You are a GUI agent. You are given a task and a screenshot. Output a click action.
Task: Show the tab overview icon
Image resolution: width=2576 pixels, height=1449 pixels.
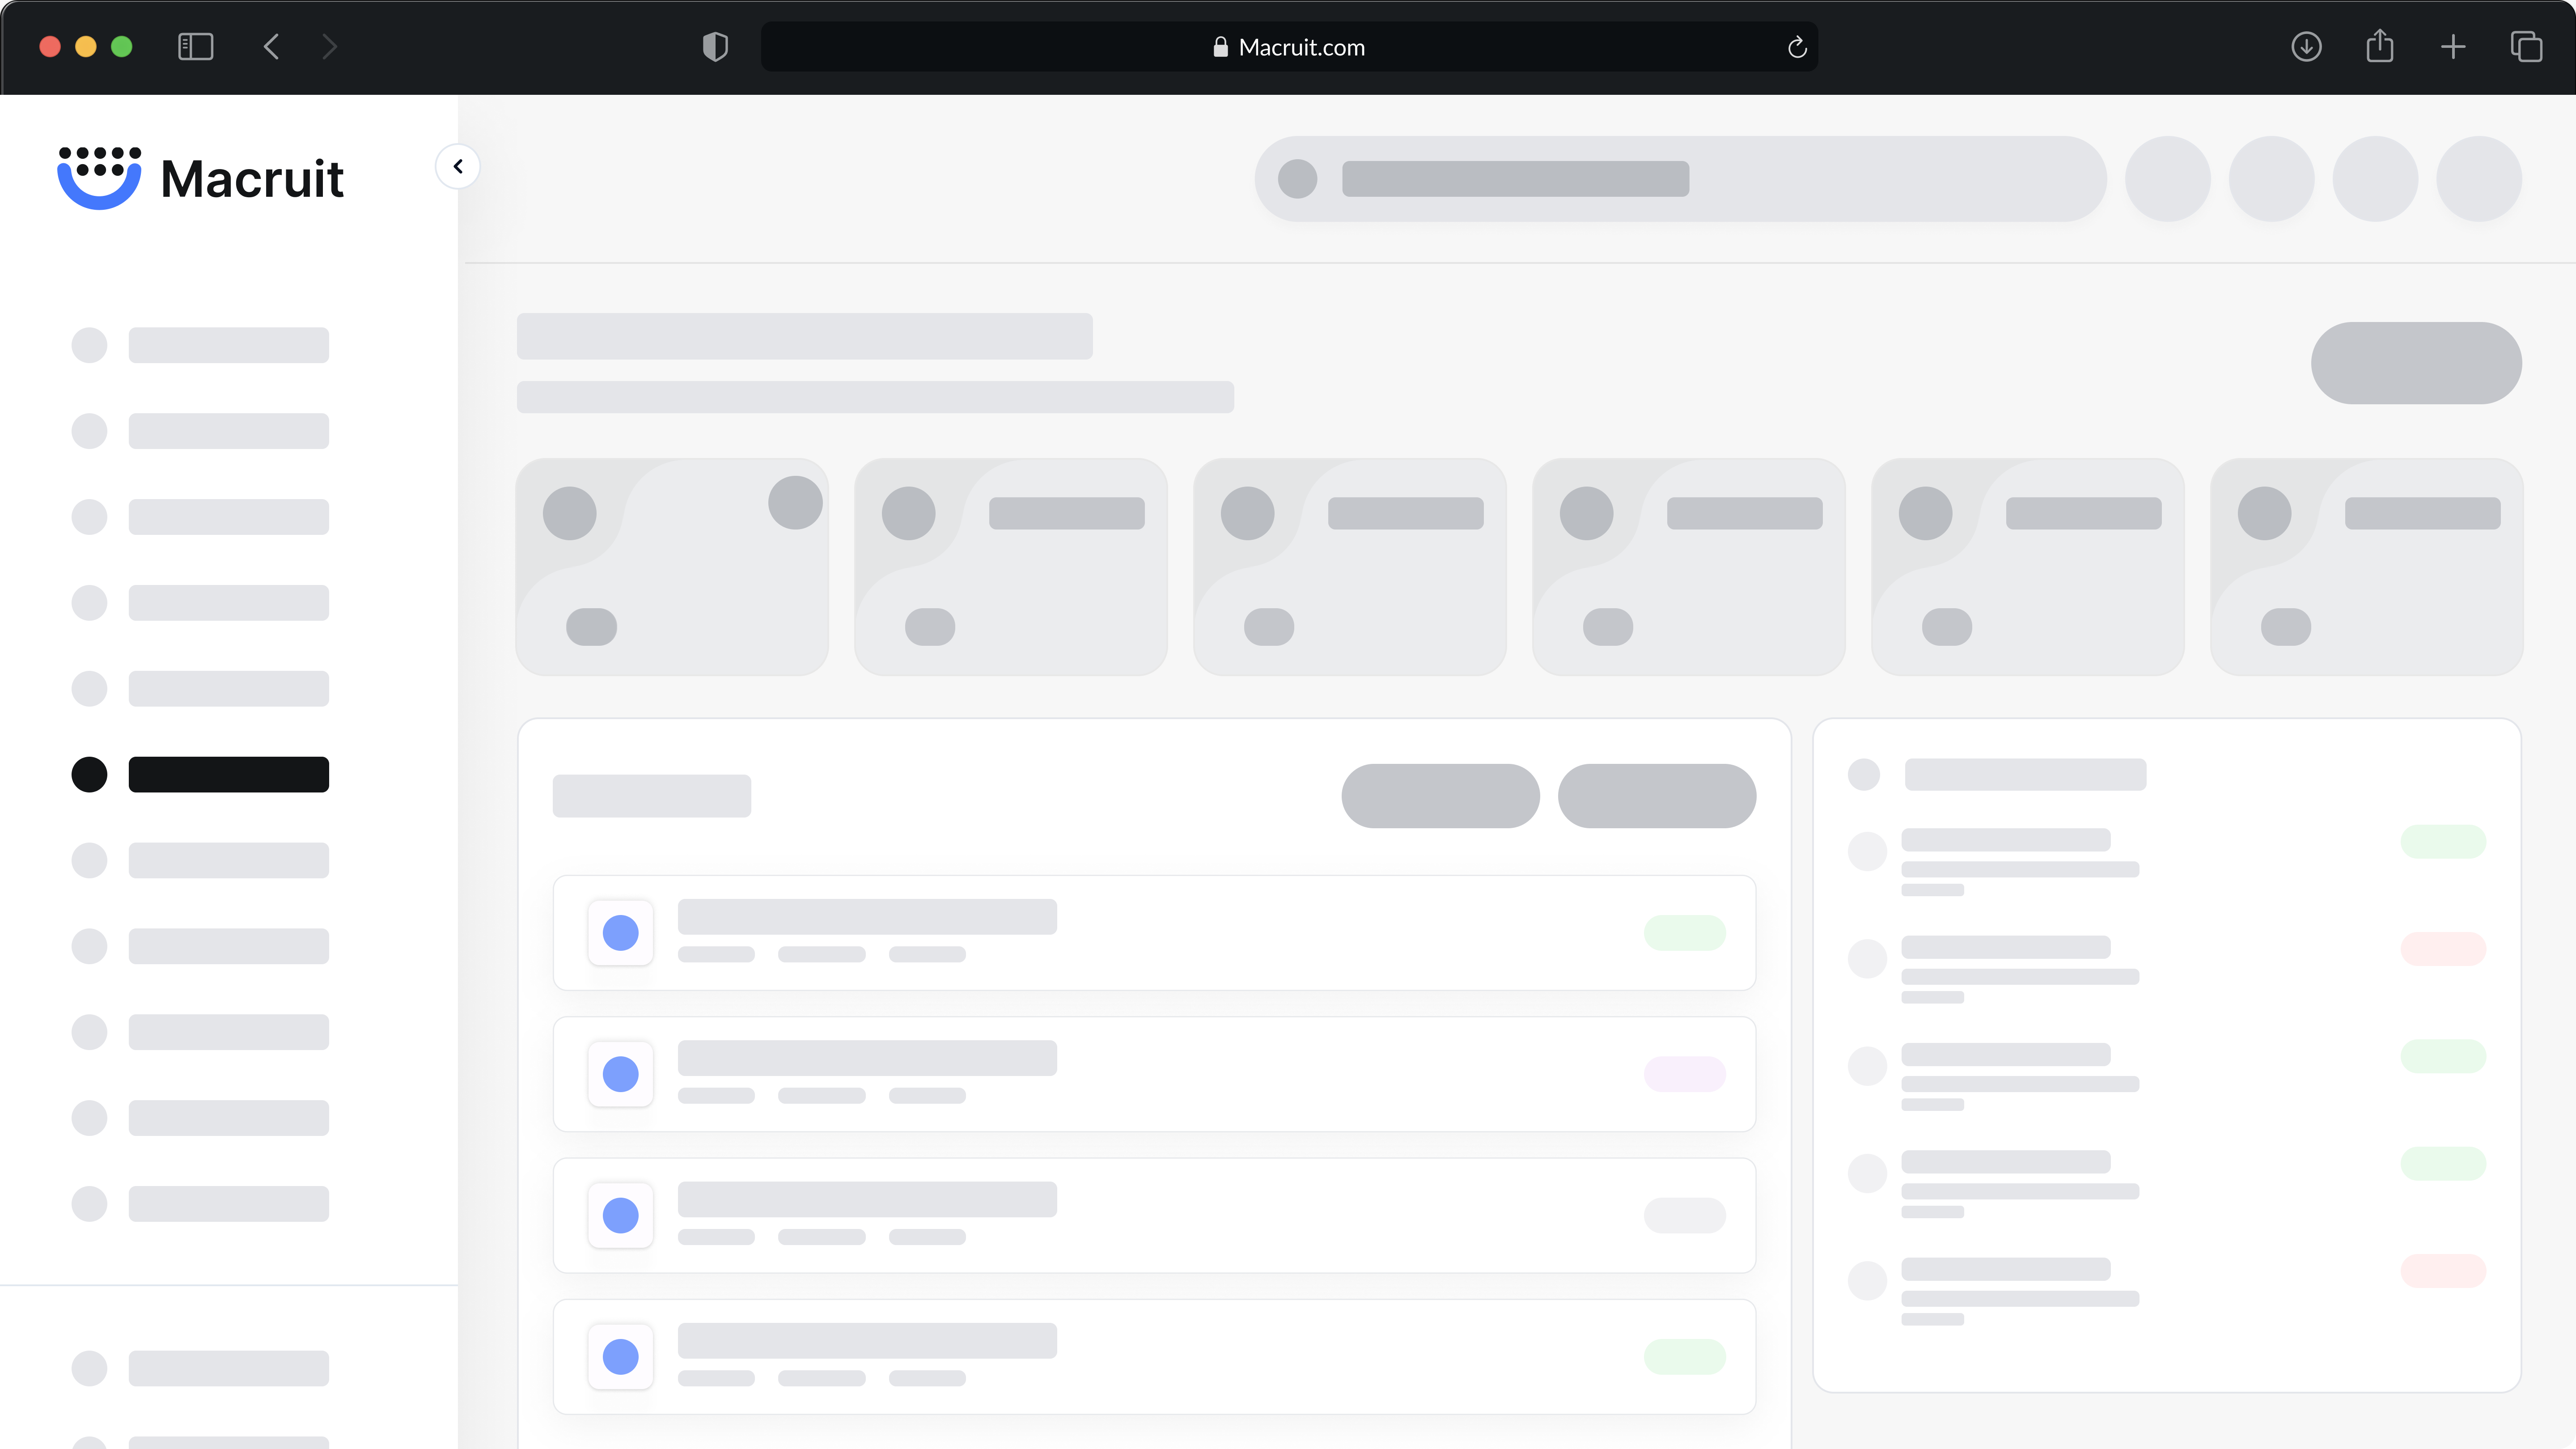(x=2526, y=47)
